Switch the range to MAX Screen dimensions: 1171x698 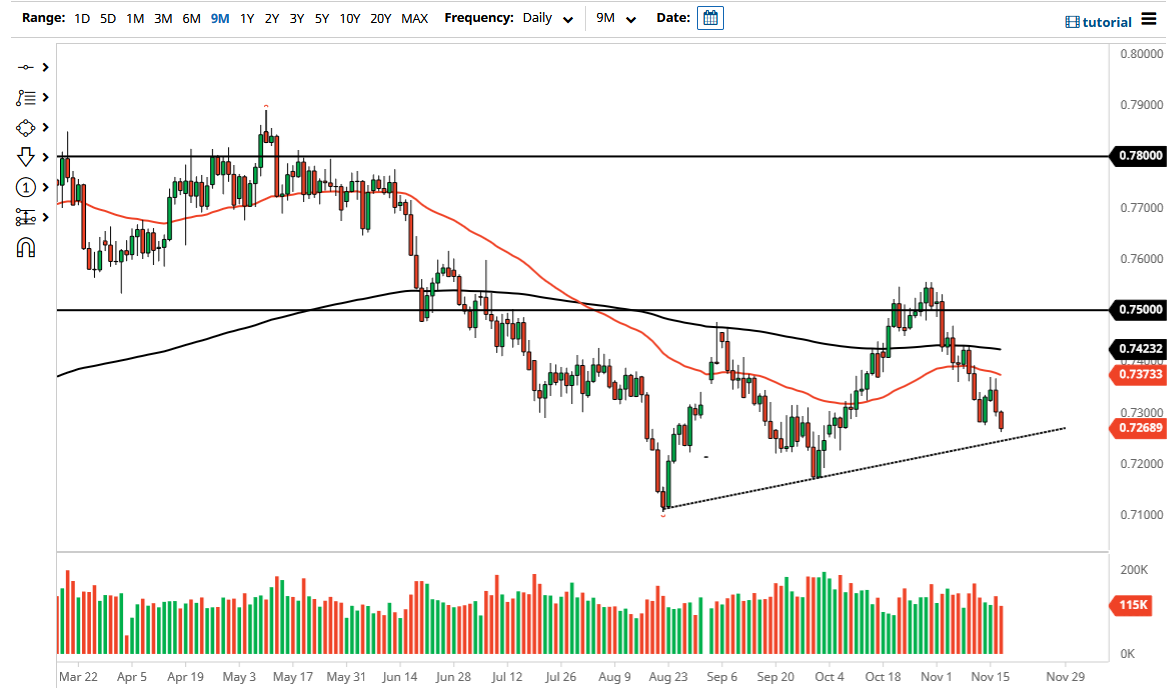pyautogui.click(x=414, y=18)
